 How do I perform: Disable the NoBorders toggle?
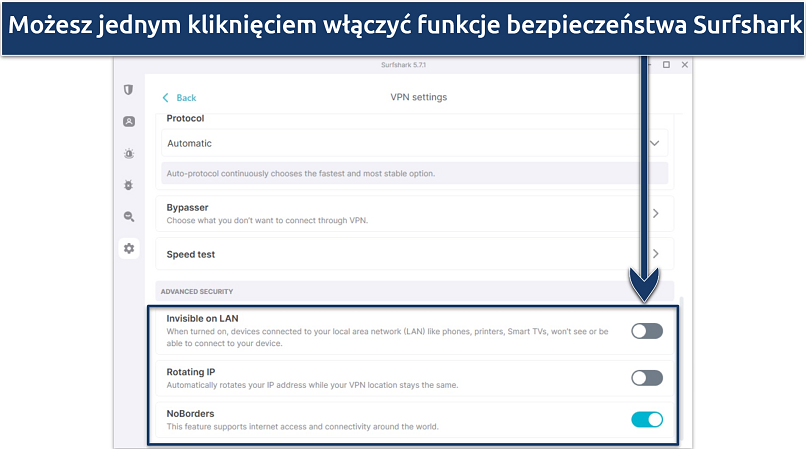coord(646,419)
